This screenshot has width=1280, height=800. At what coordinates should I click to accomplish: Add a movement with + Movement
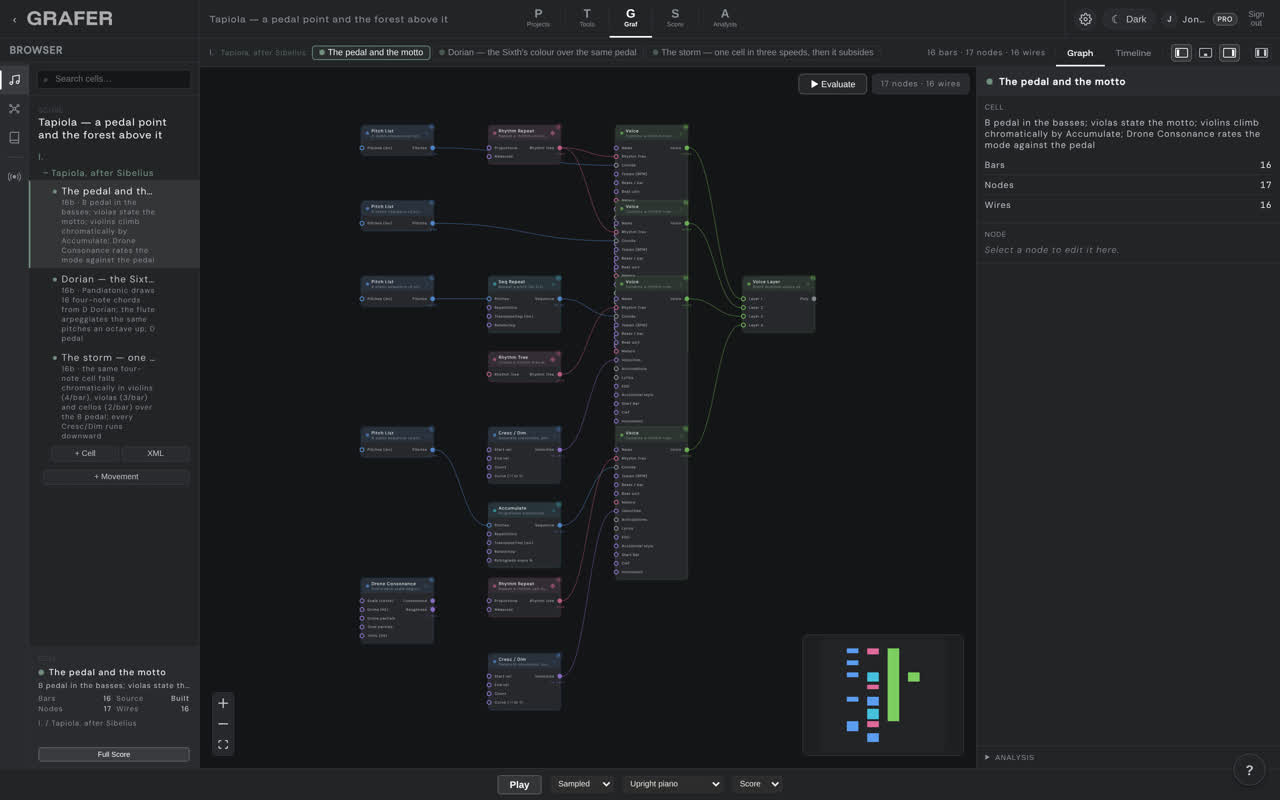click(116, 476)
